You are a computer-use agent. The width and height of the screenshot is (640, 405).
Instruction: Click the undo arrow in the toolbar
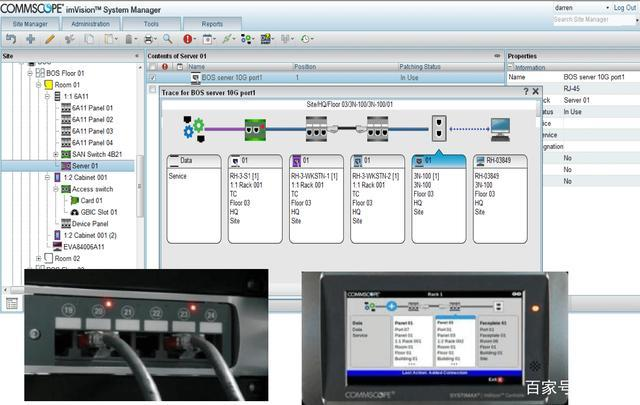click(11, 39)
